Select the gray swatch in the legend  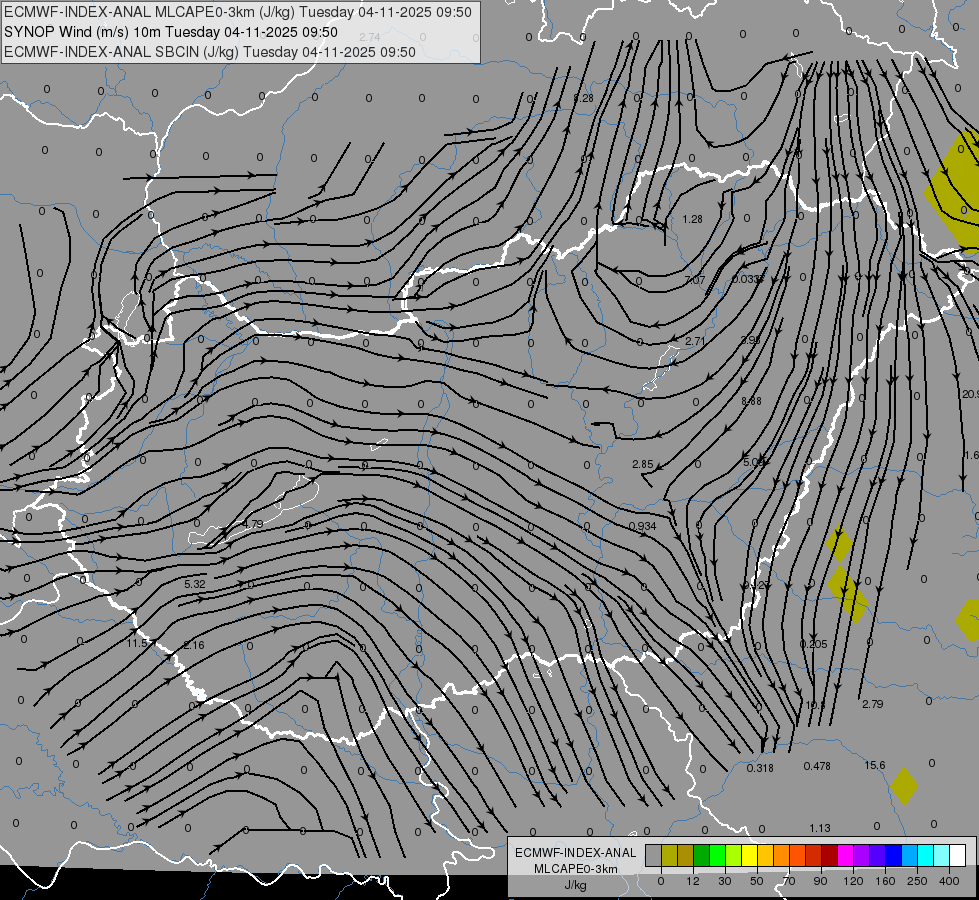tap(654, 856)
